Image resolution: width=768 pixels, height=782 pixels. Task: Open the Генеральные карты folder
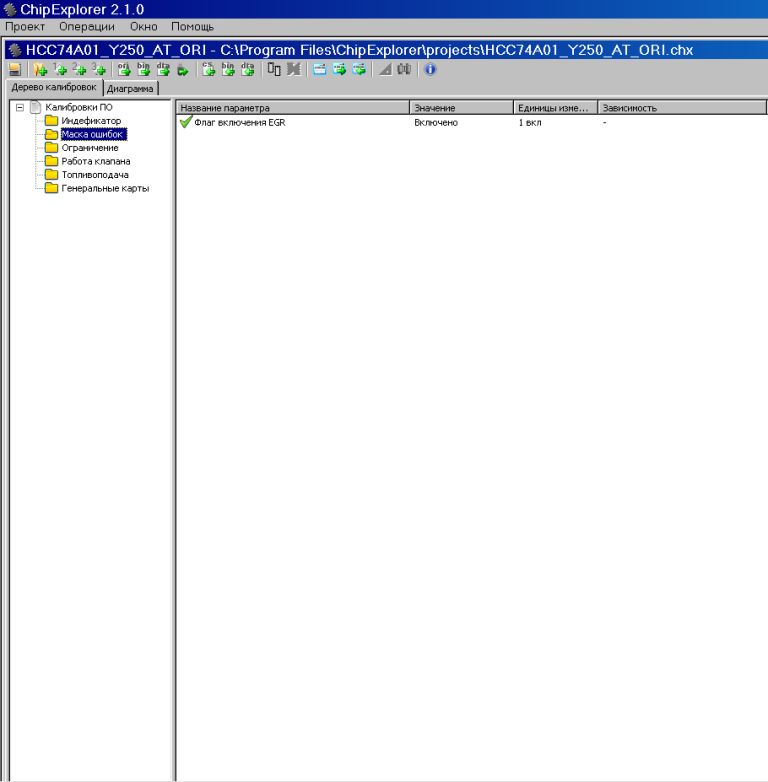point(105,188)
